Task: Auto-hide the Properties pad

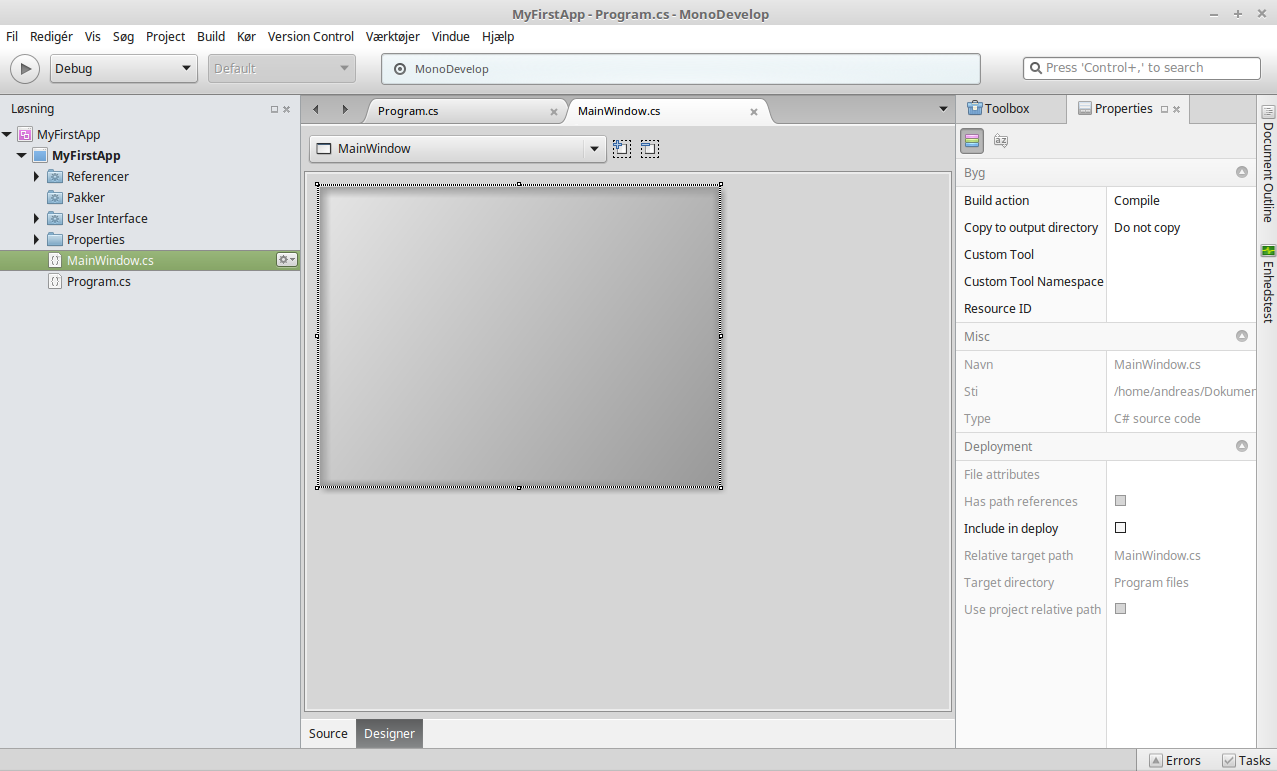Action: point(1165,109)
